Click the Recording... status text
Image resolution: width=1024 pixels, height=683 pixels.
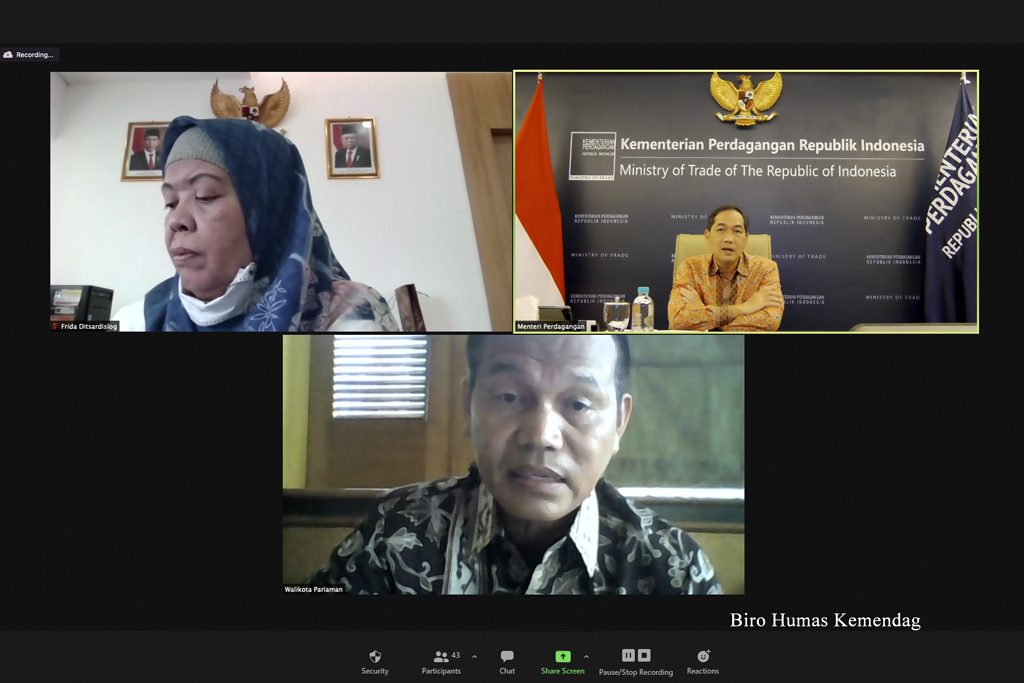35,55
